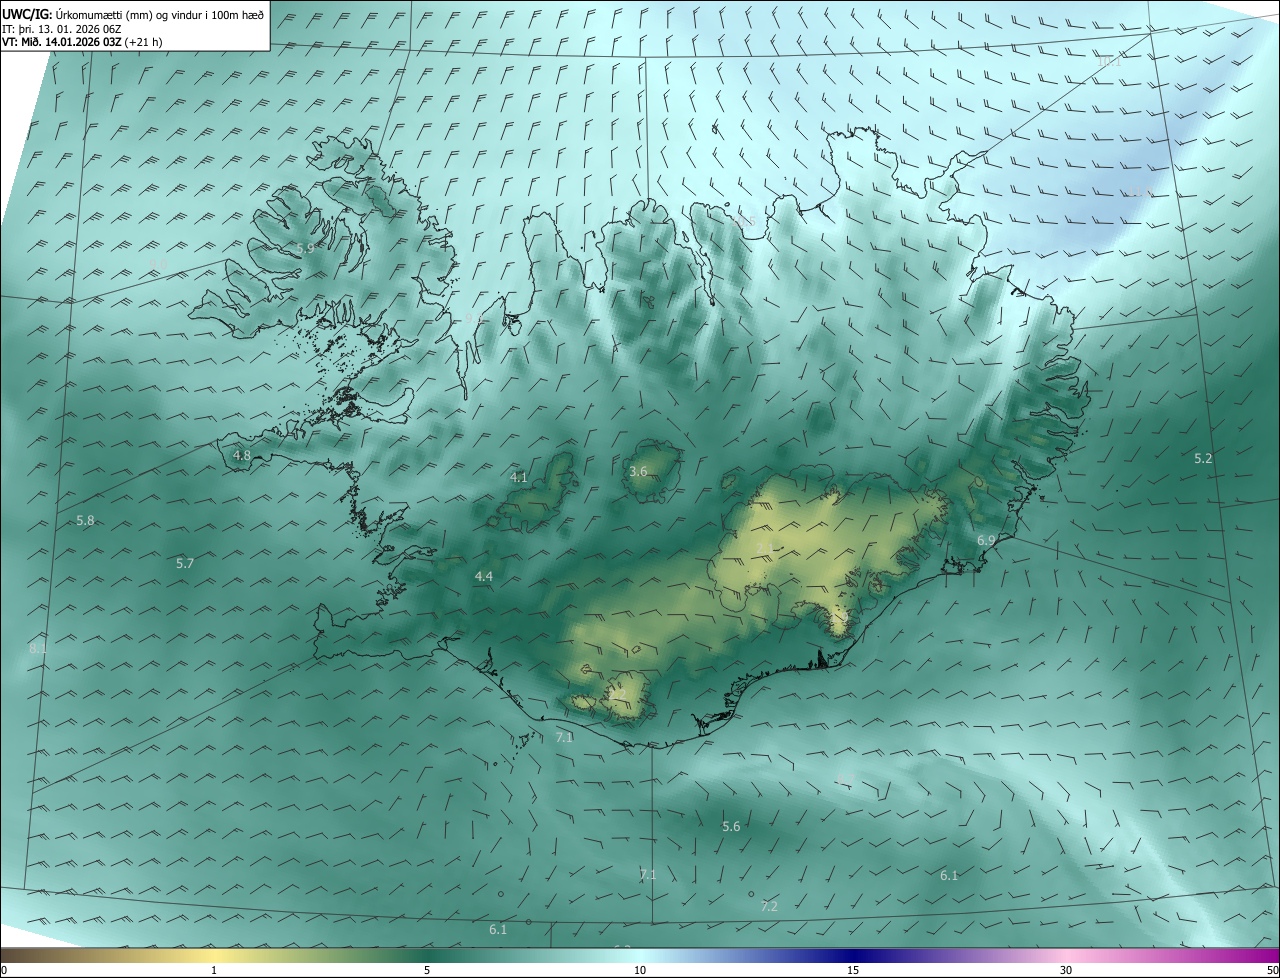Click the map title line starting 'UWC/IG: Úrkomumætti'
This screenshot has height=978, width=1280.
click(133, 14)
